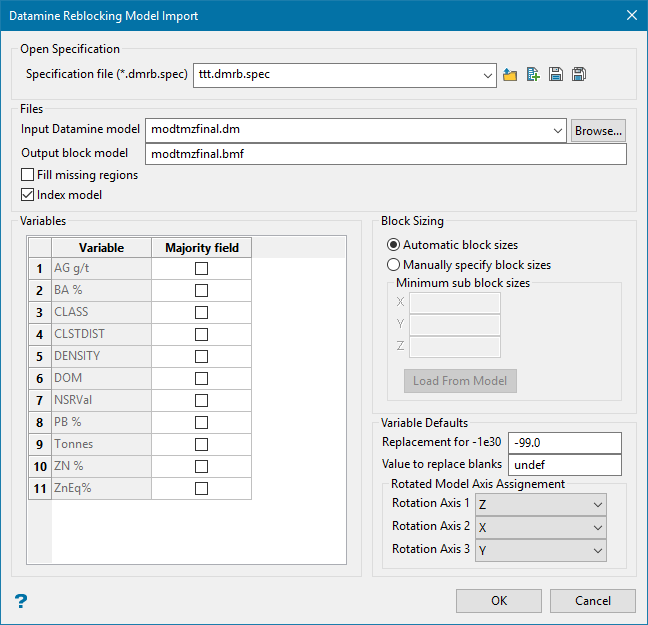Browse for an input Datamine model
The height and width of the screenshot is (625, 648).
pos(598,131)
